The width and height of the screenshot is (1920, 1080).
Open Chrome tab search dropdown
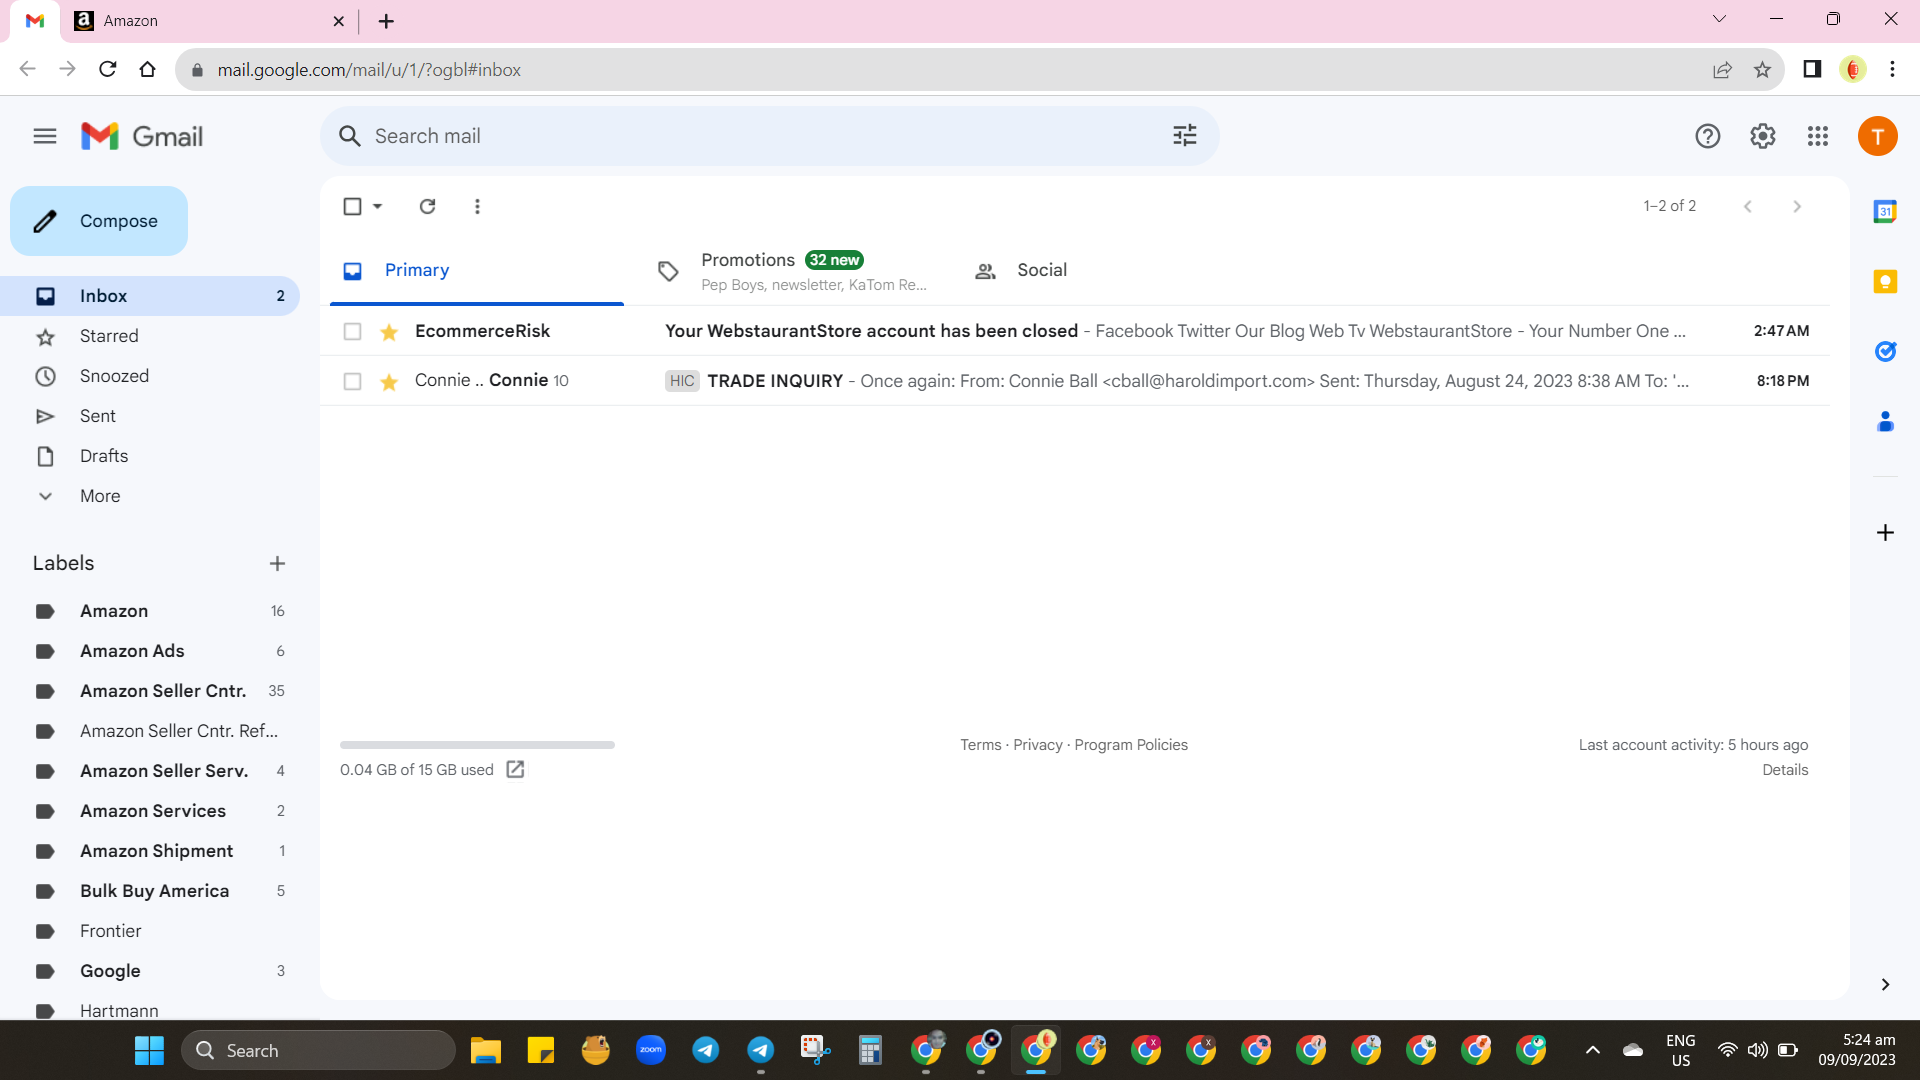point(1719,19)
